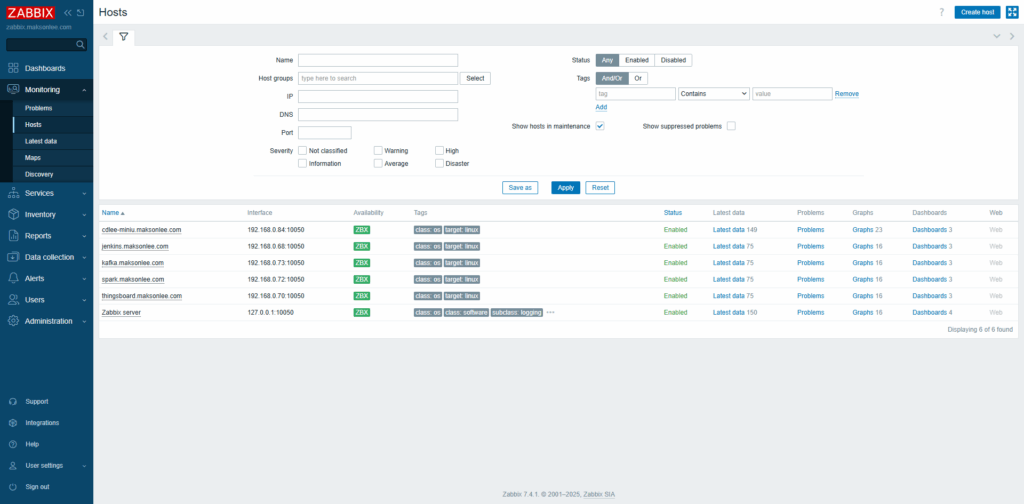
Task: Open Support headset icon
Action: coord(13,402)
